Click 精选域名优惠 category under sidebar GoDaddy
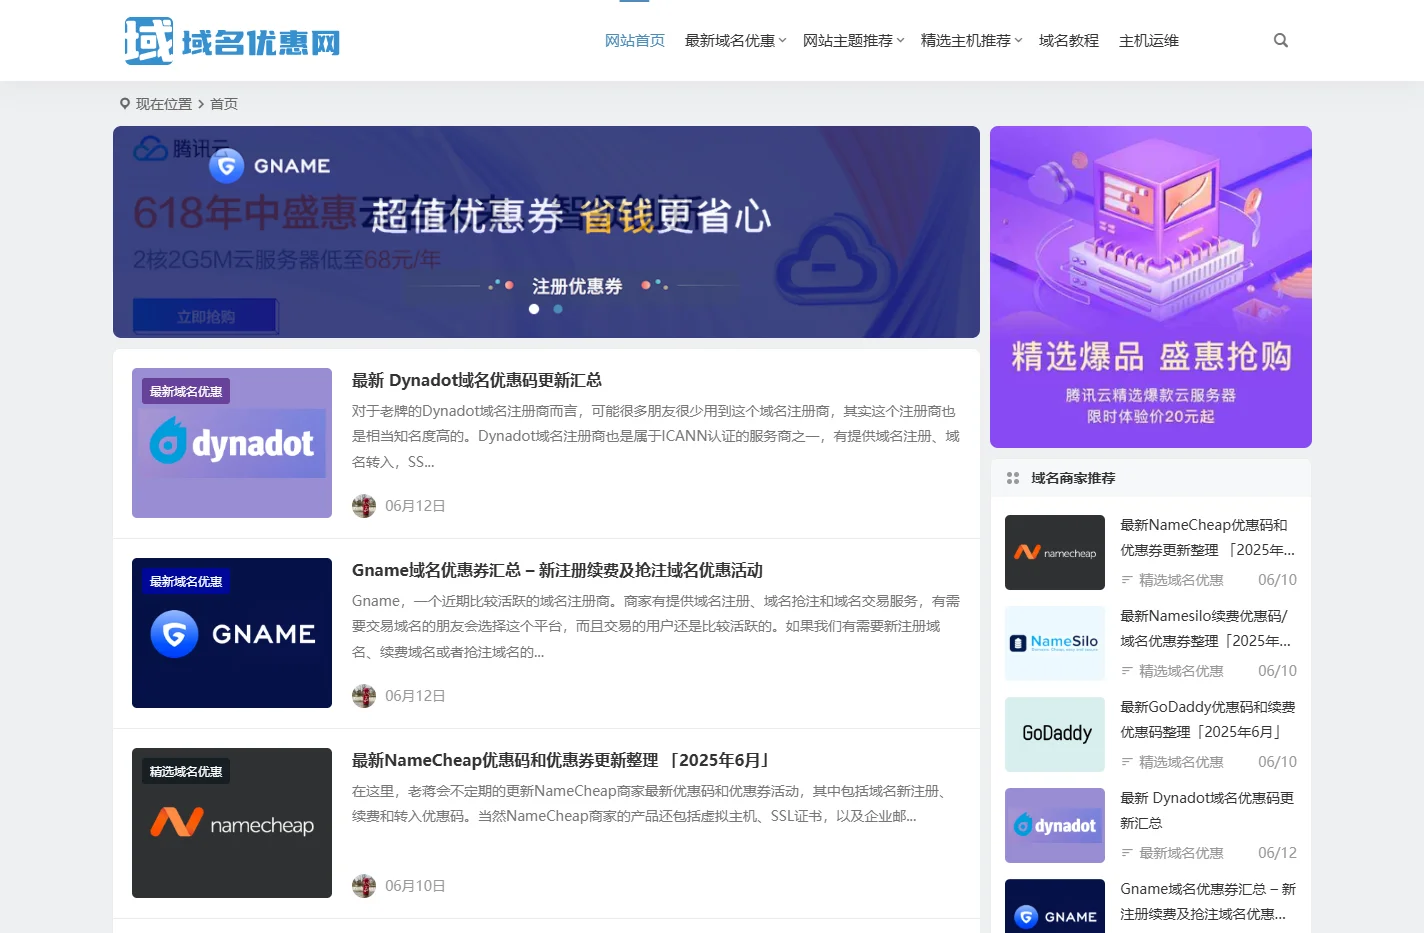1424x933 pixels. pos(1181,762)
